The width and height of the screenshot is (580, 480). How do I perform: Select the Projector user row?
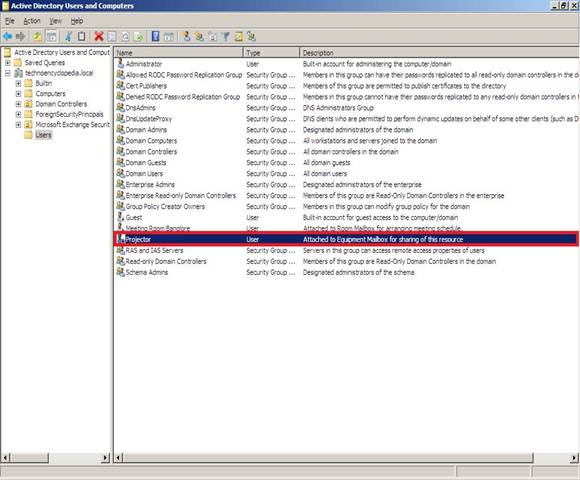pyautogui.click(x=346, y=239)
